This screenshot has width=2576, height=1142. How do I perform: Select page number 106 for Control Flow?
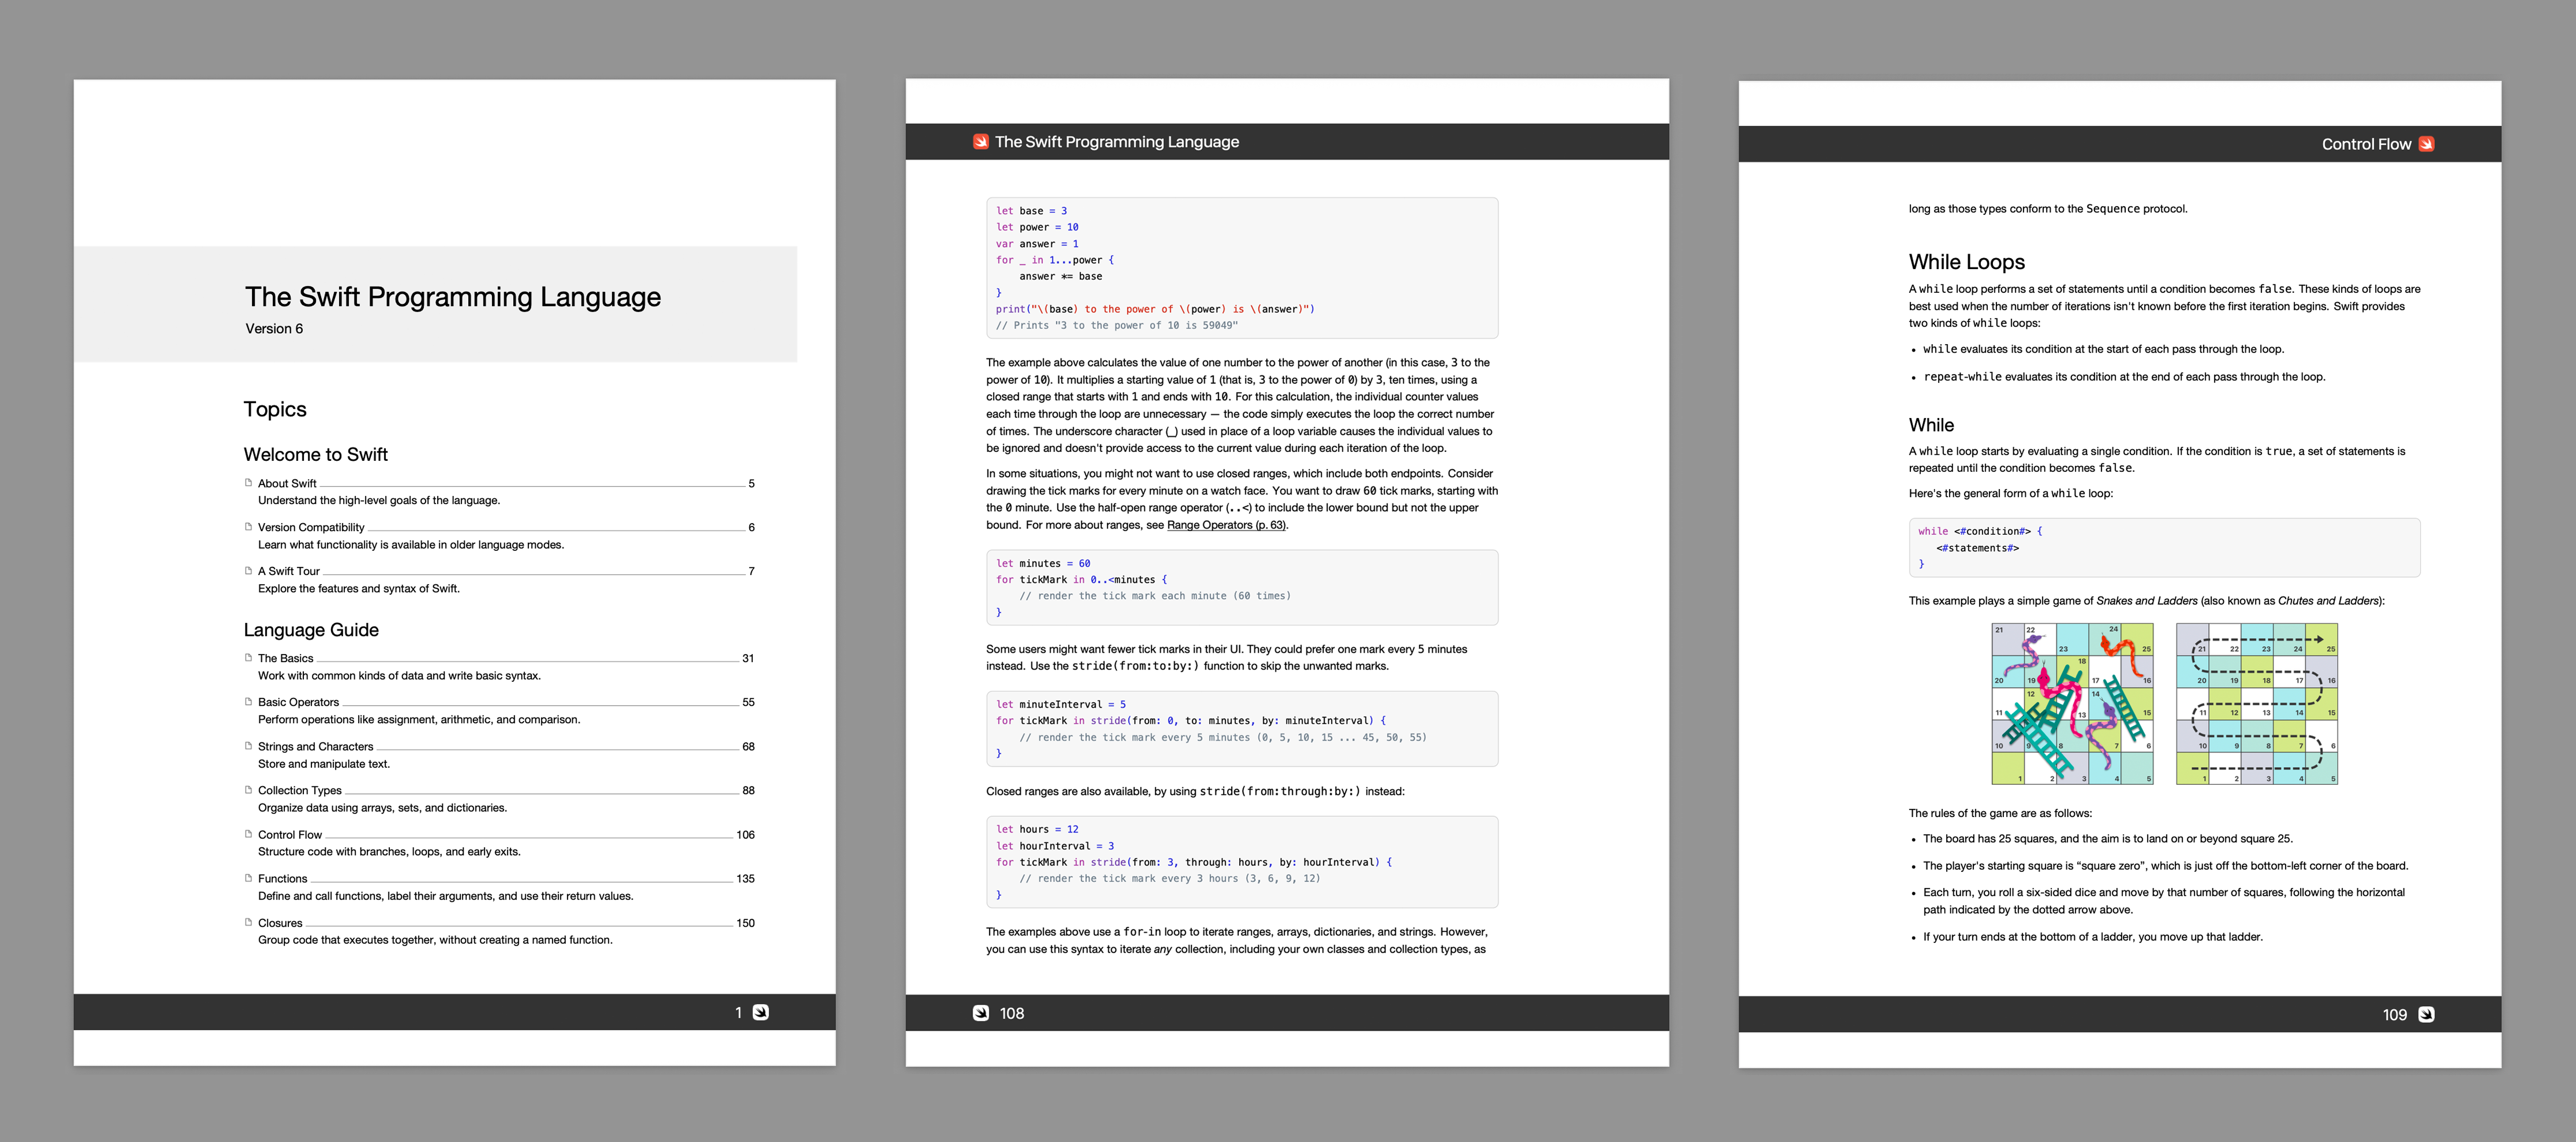click(x=747, y=834)
